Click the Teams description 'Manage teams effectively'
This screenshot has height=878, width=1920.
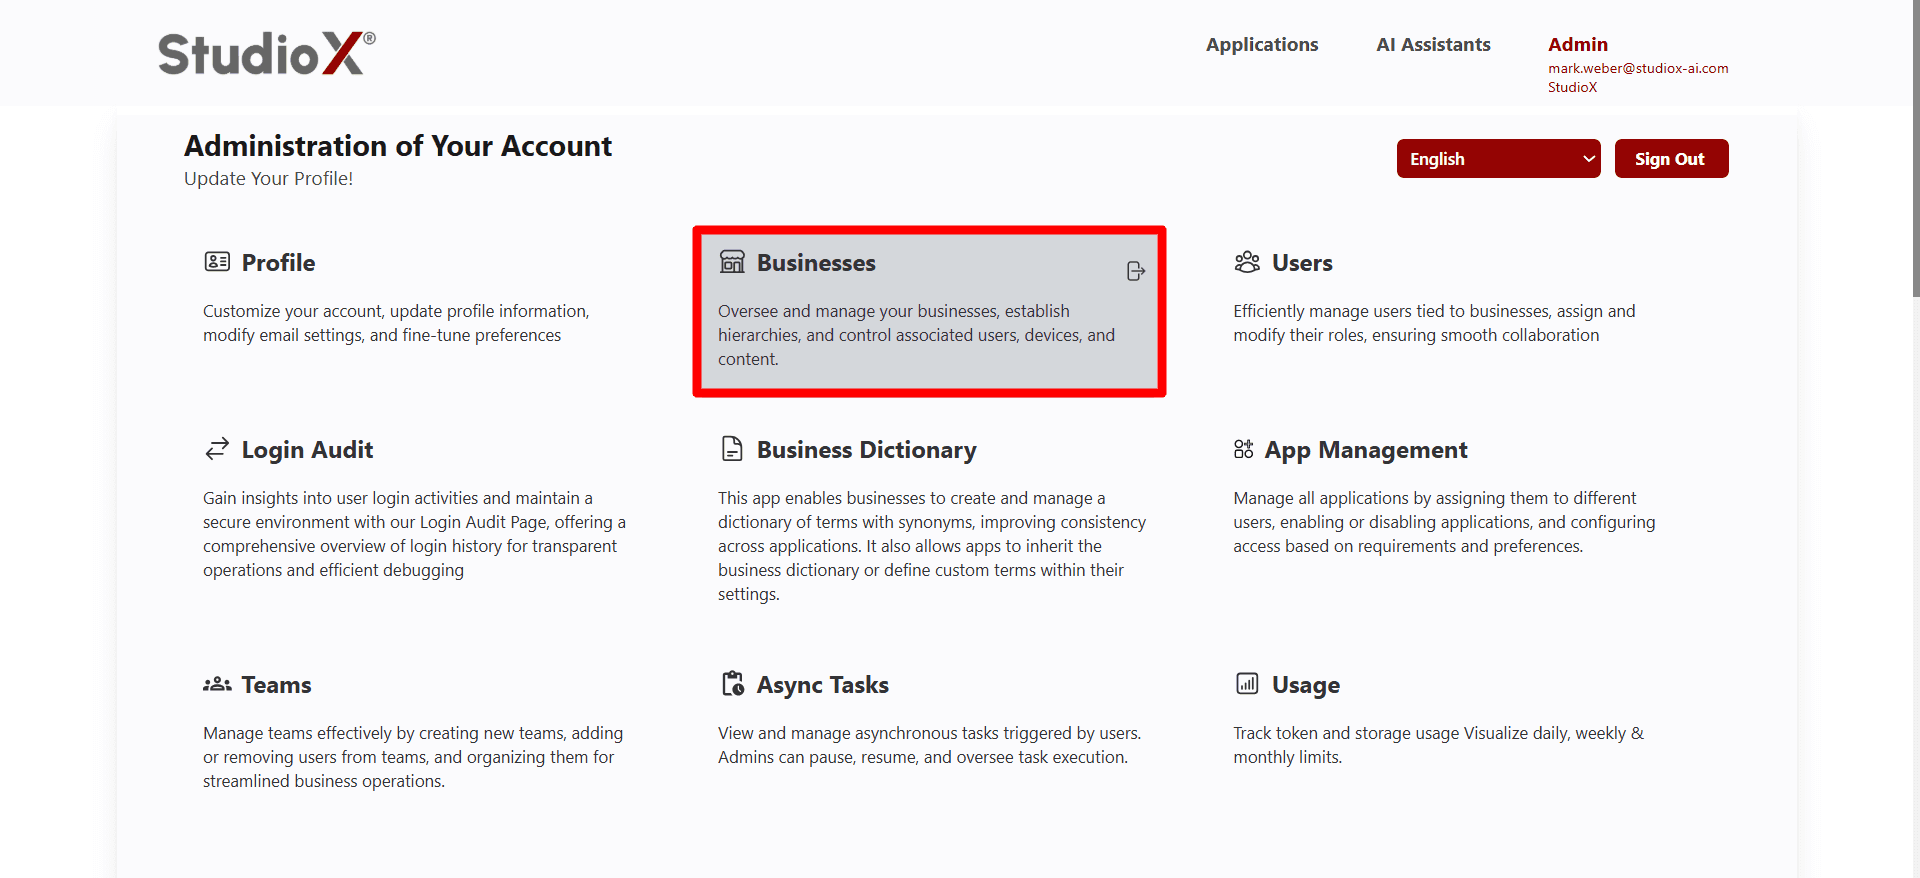pos(413,757)
